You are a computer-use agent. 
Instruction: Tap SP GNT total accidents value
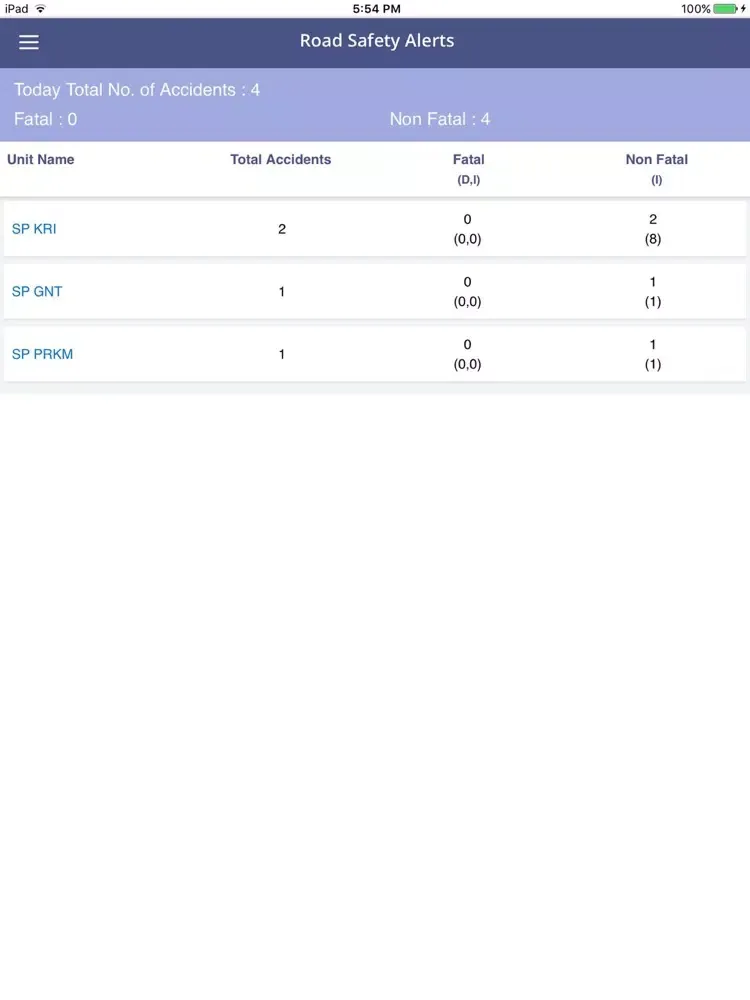pos(282,292)
